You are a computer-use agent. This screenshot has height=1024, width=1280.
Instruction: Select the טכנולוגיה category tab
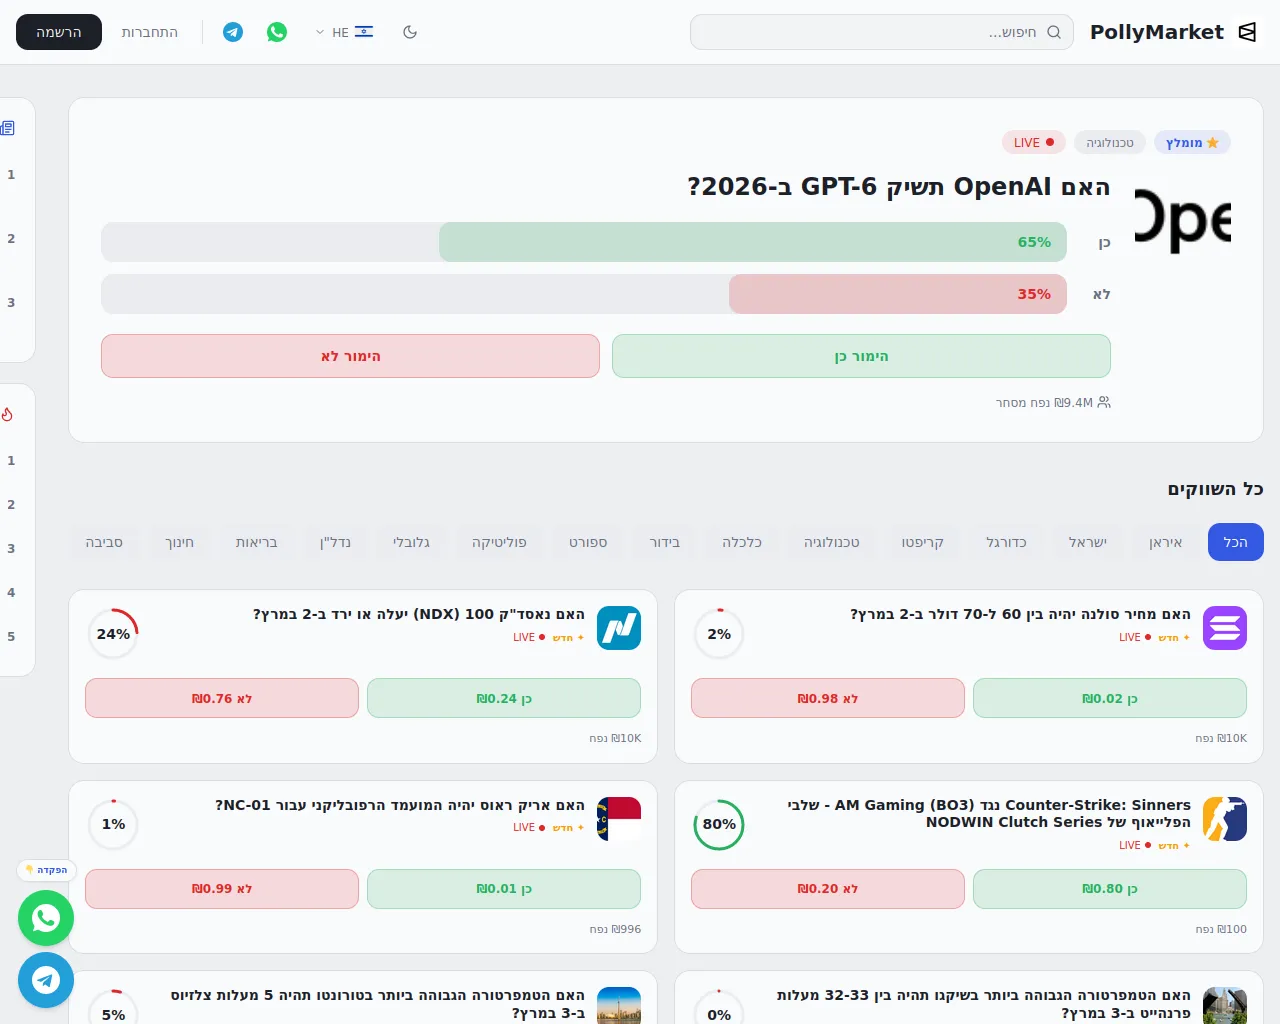[832, 542]
